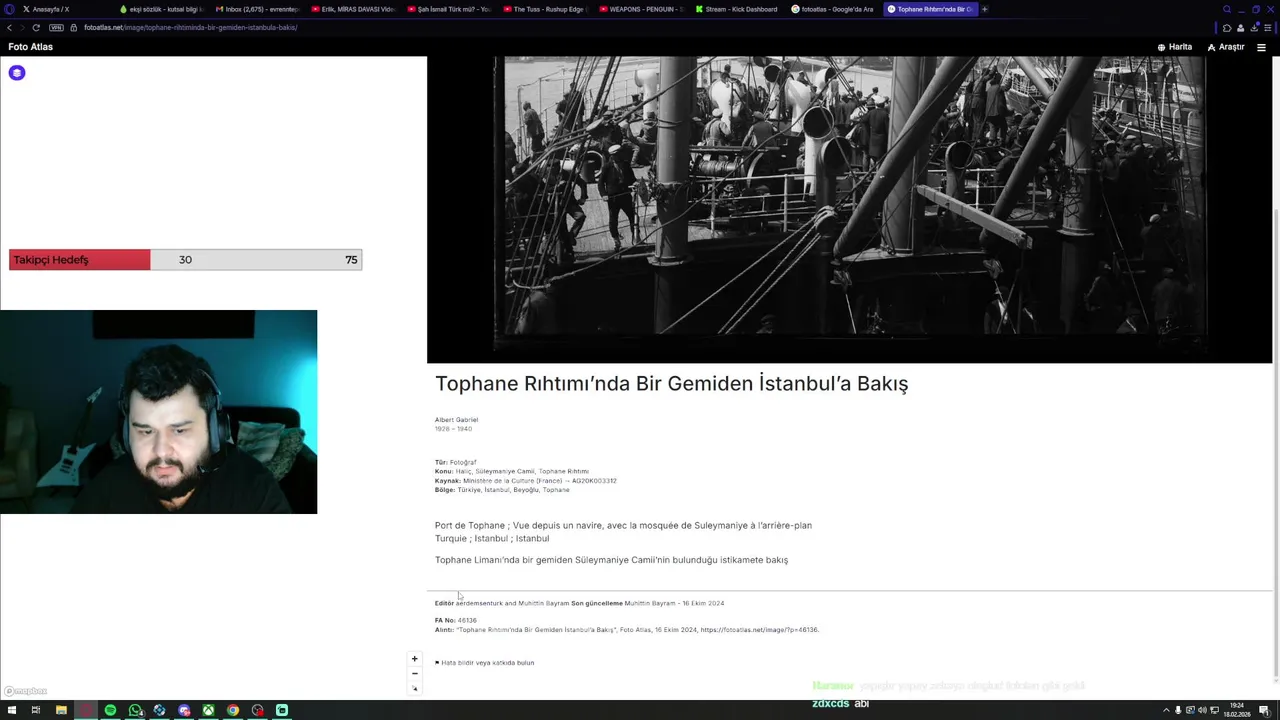Switch to the Stream - Kick Dashboard tab

(738, 9)
